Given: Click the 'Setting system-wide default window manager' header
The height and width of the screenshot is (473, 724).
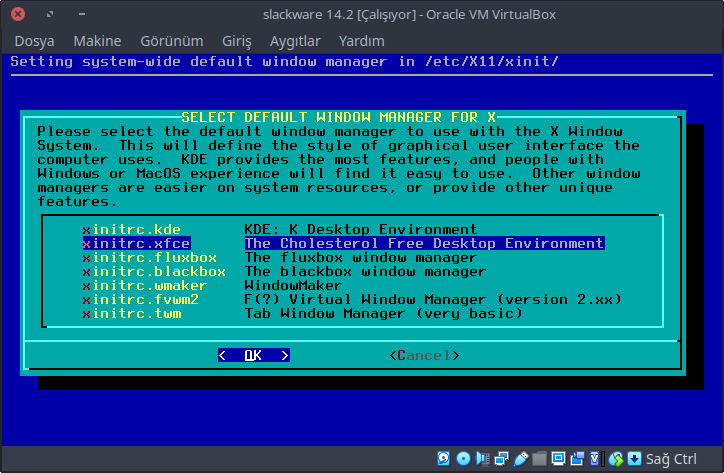Looking at the screenshot, I should coord(284,61).
